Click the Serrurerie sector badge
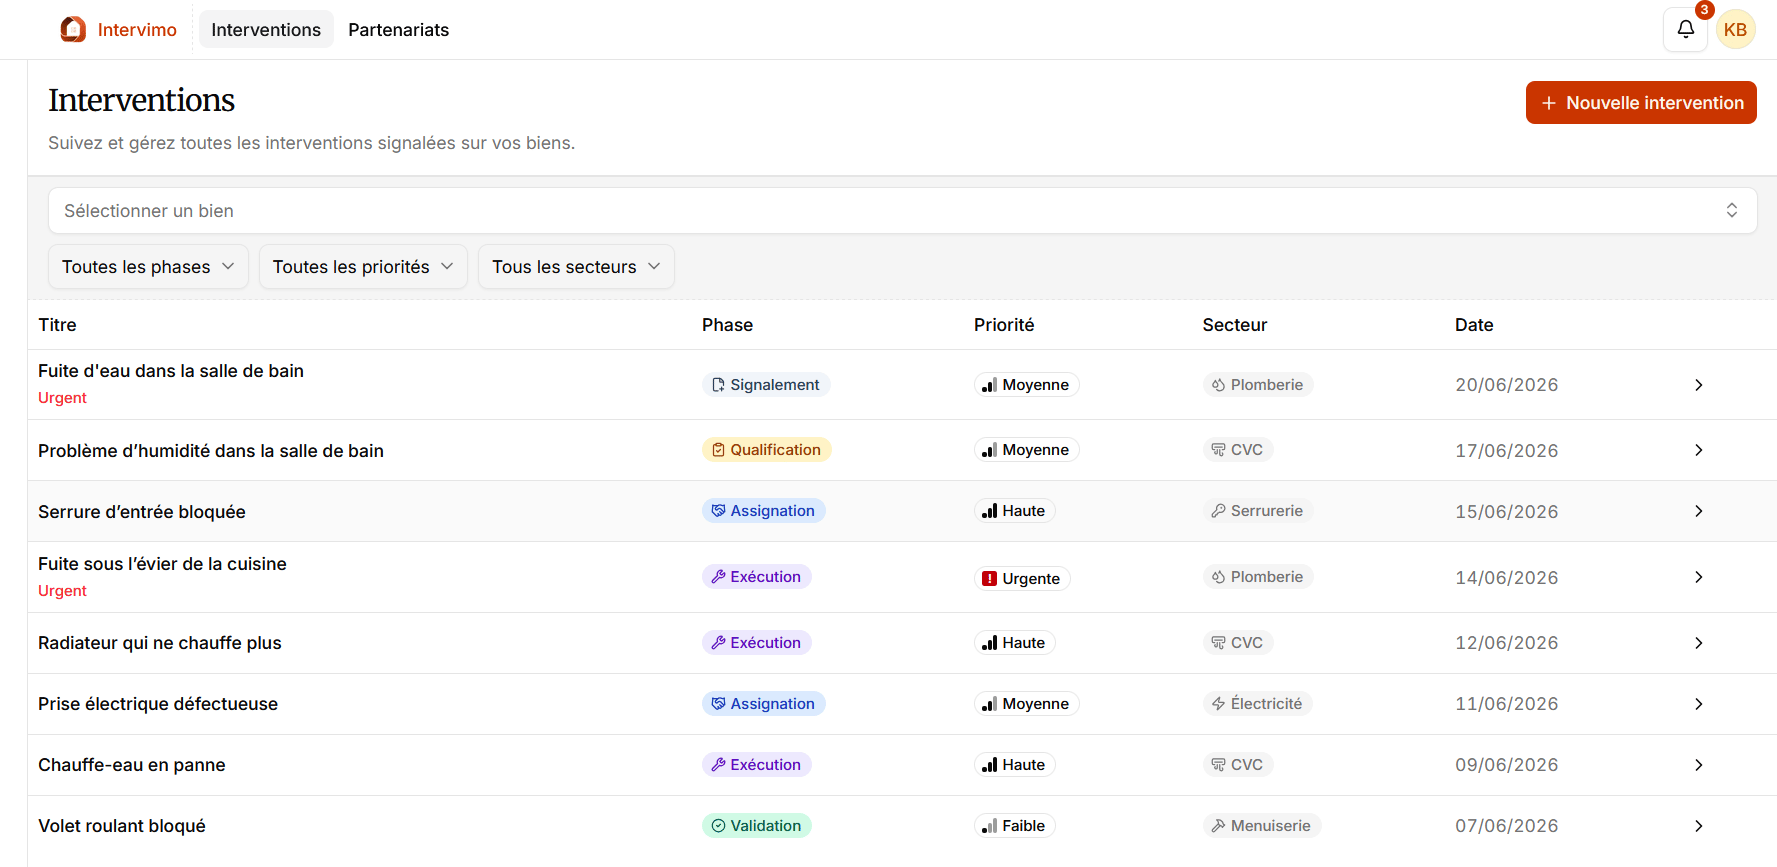The width and height of the screenshot is (1777, 867). (x=1258, y=511)
